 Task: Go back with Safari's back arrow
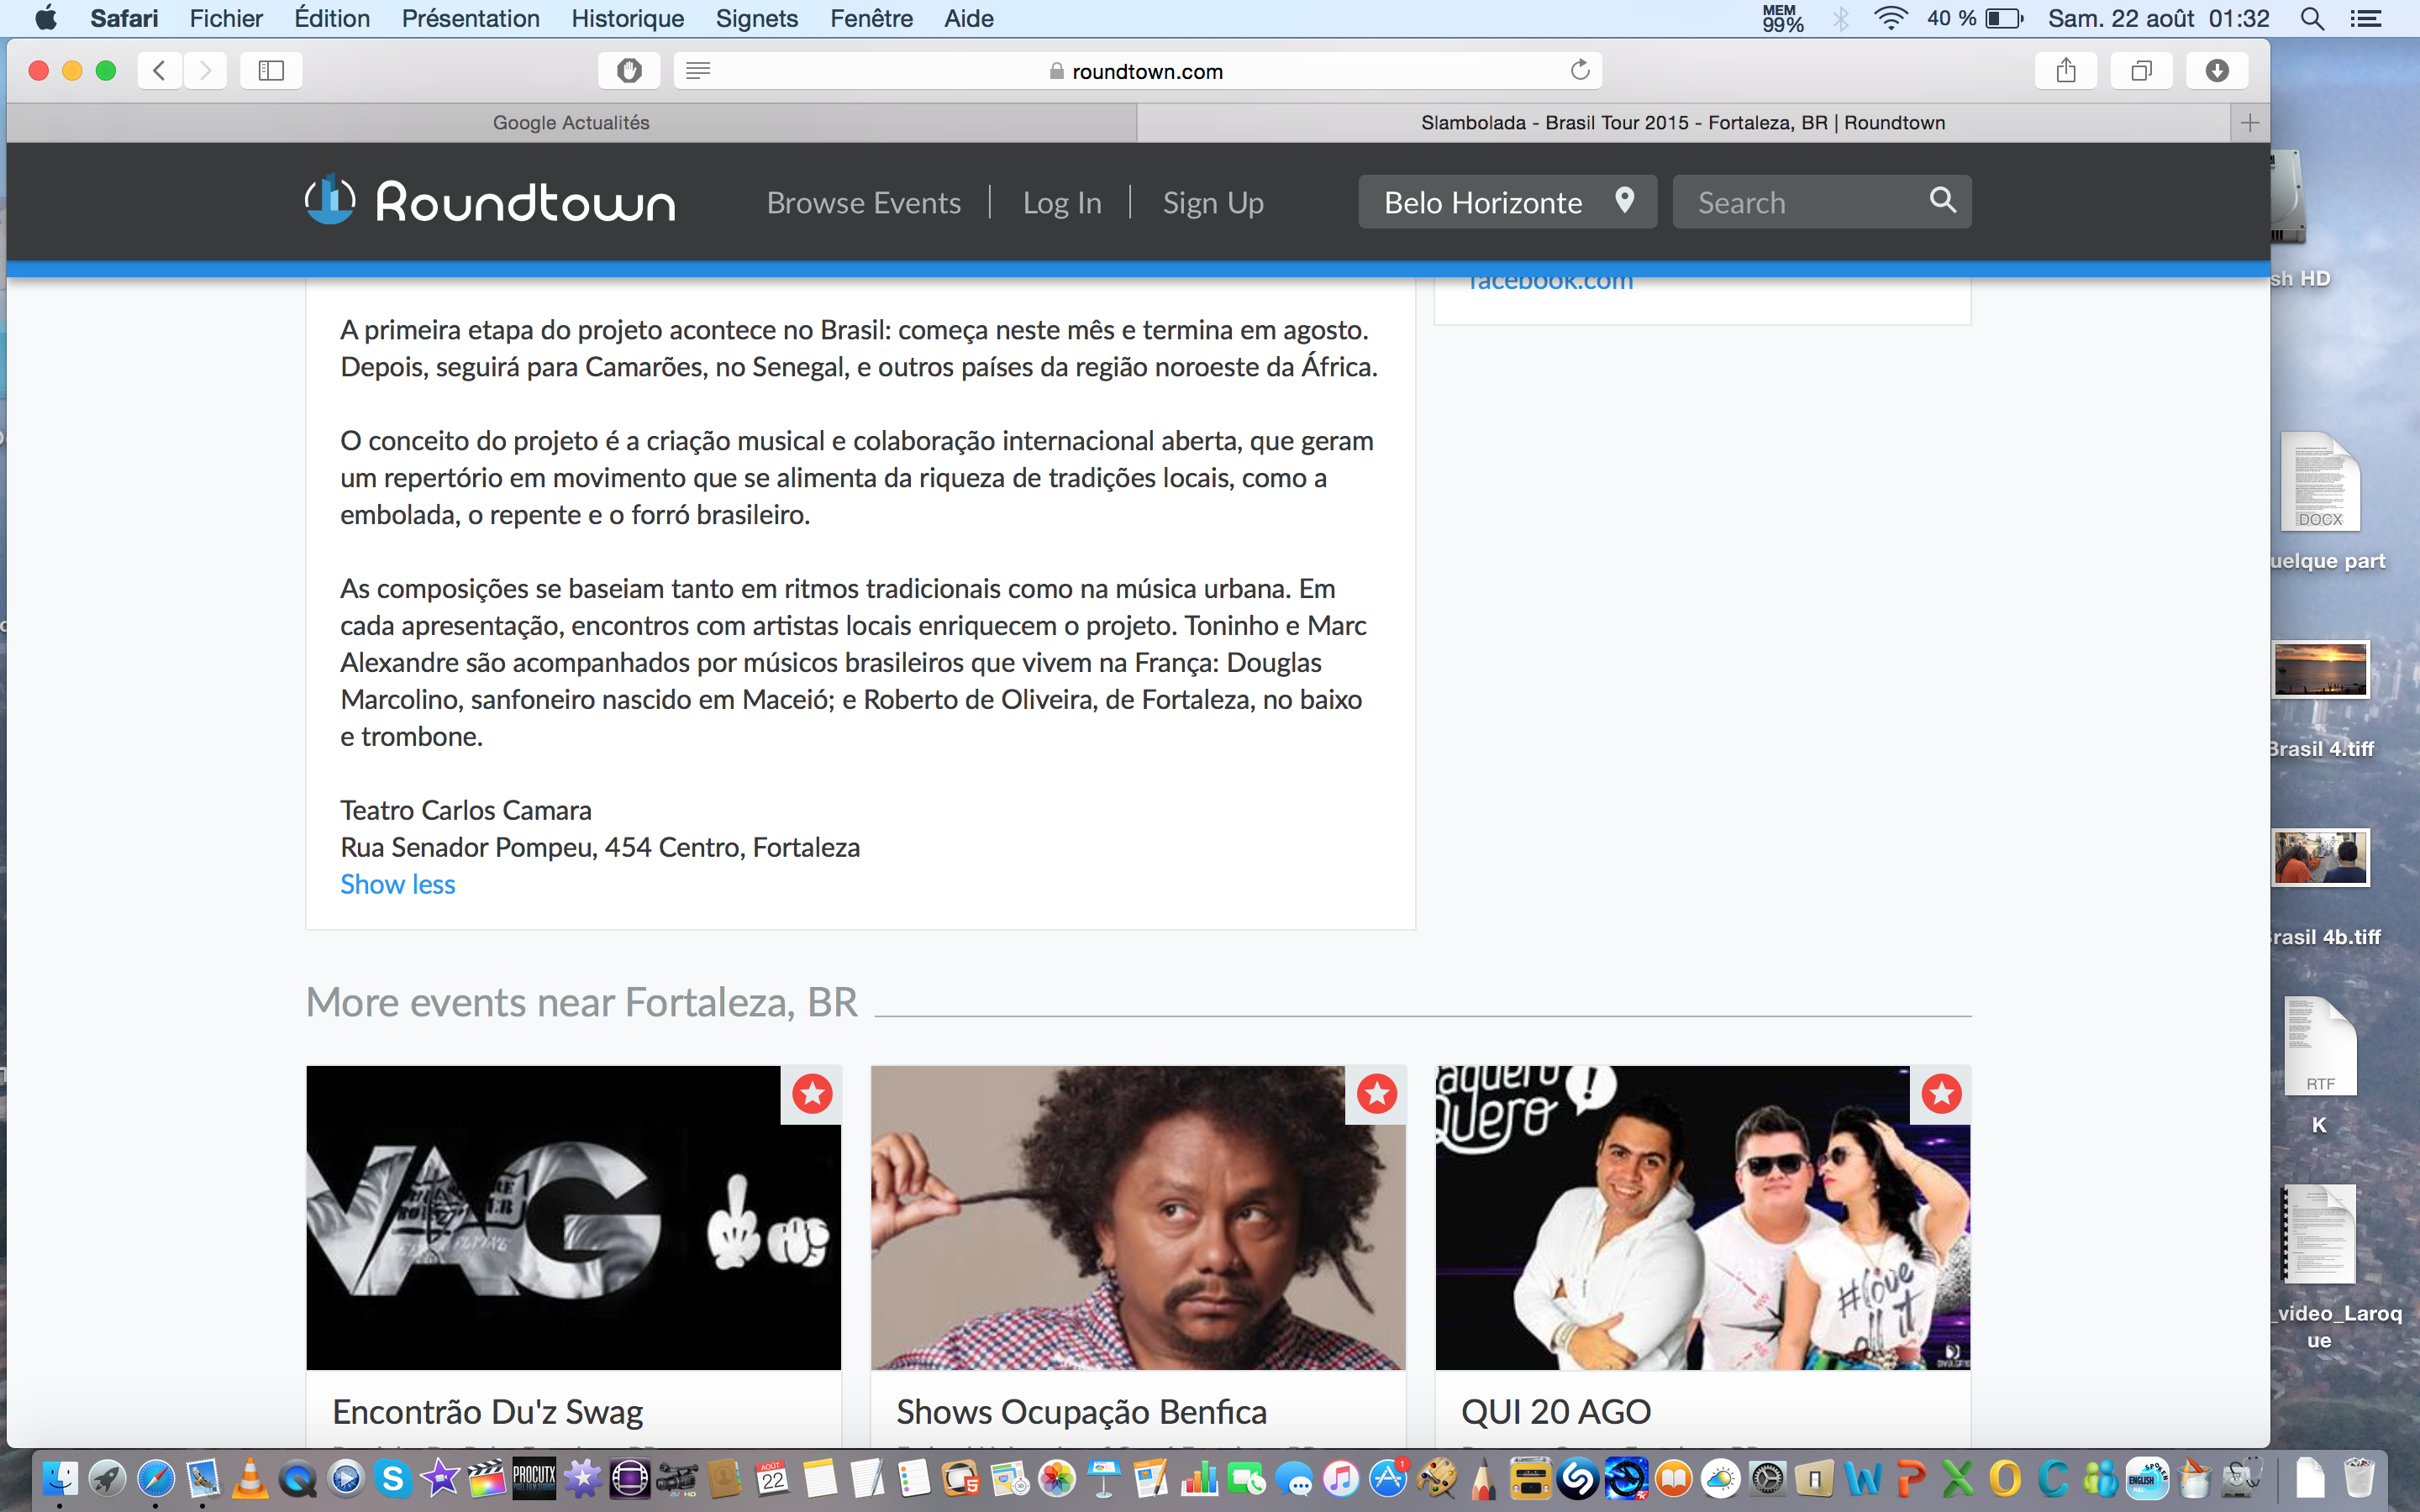point(159,70)
